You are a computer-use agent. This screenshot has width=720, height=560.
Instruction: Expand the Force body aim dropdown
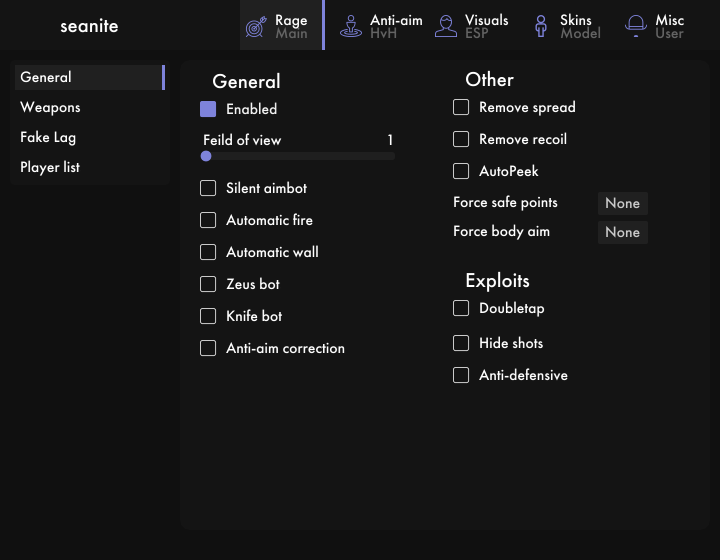point(623,232)
